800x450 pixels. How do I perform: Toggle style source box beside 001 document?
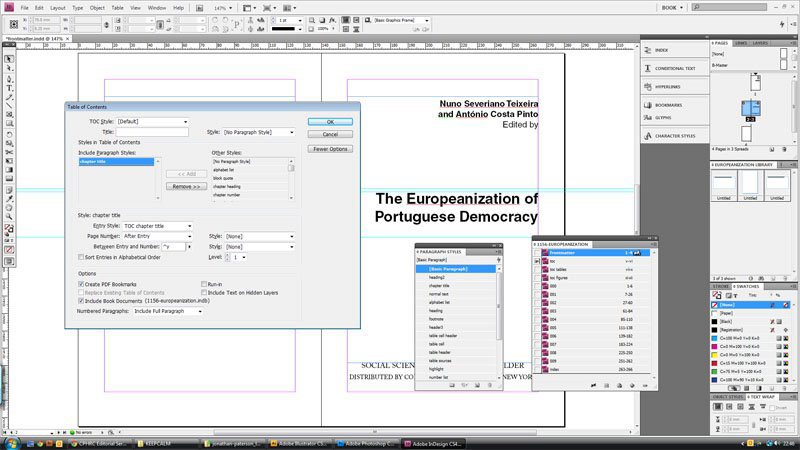tap(537, 294)
